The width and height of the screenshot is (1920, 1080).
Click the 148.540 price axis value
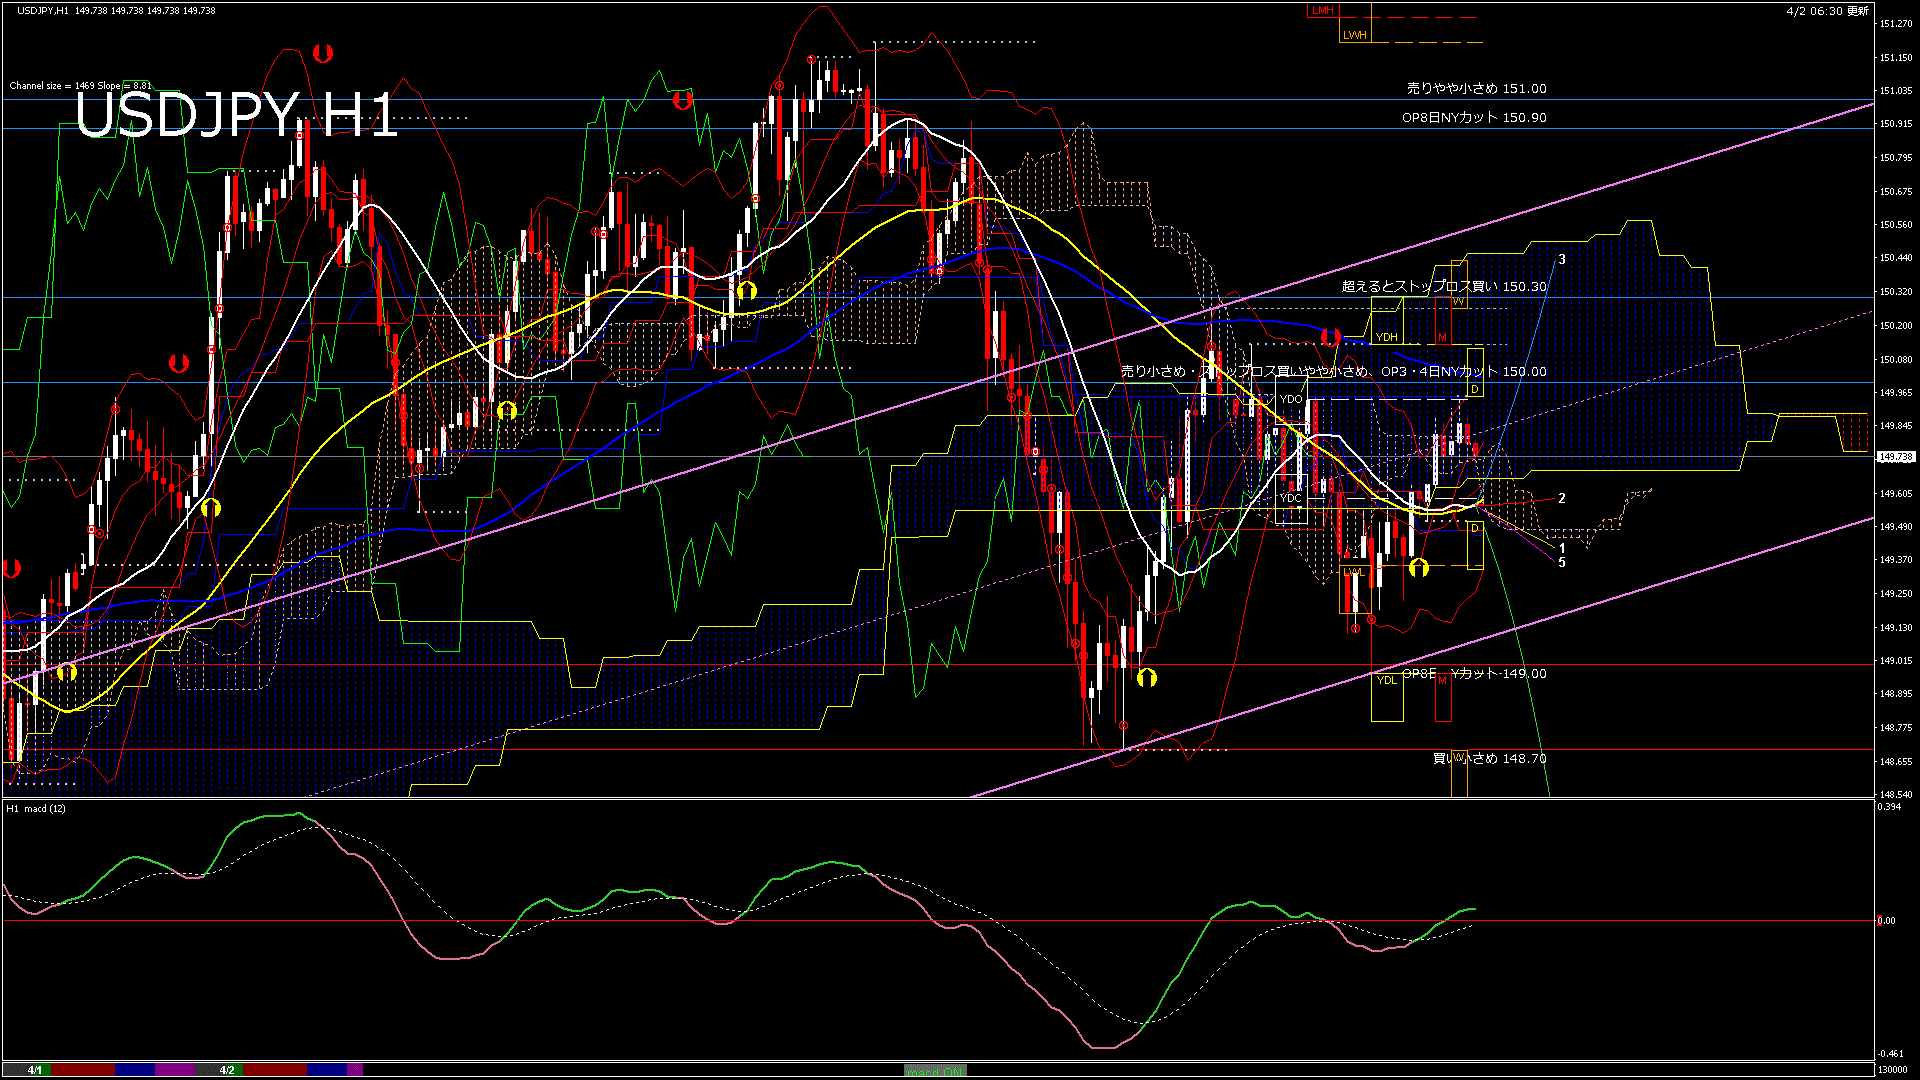[x=1895, y=795]
